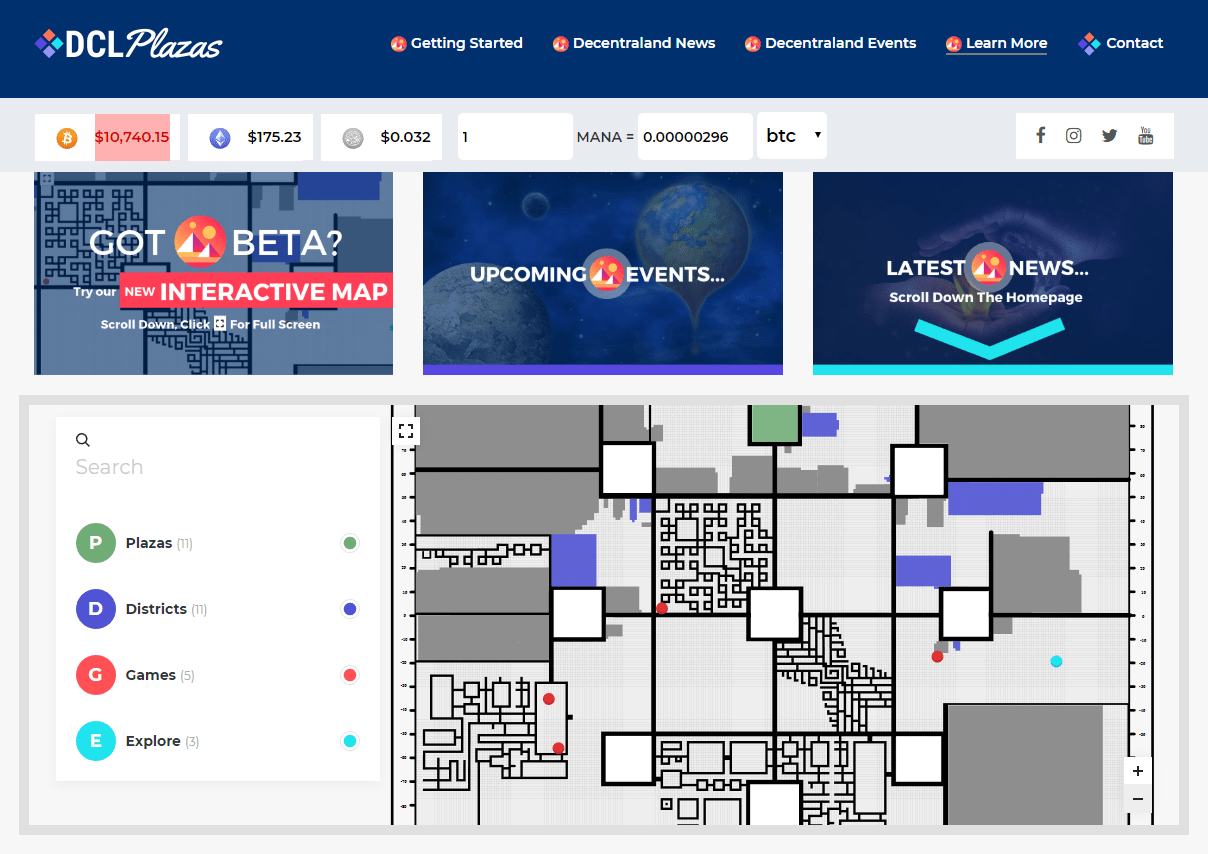Select the Explore category label
Viewport: 1208px width, 854px height.
pos(153,741)
